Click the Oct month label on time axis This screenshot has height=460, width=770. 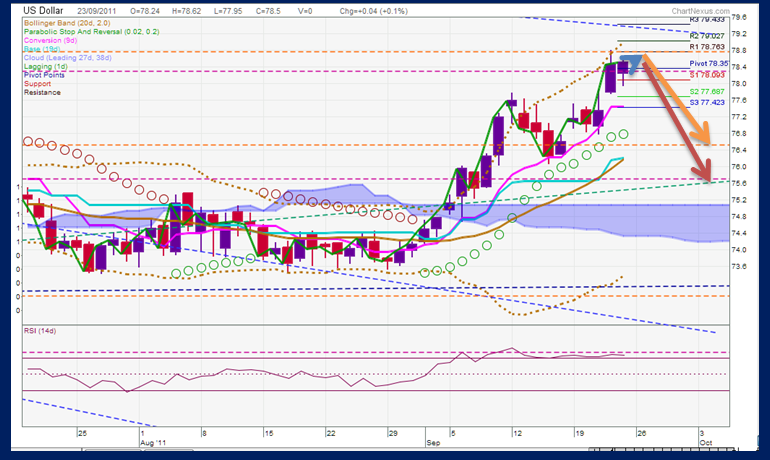[x=706, y=442]
